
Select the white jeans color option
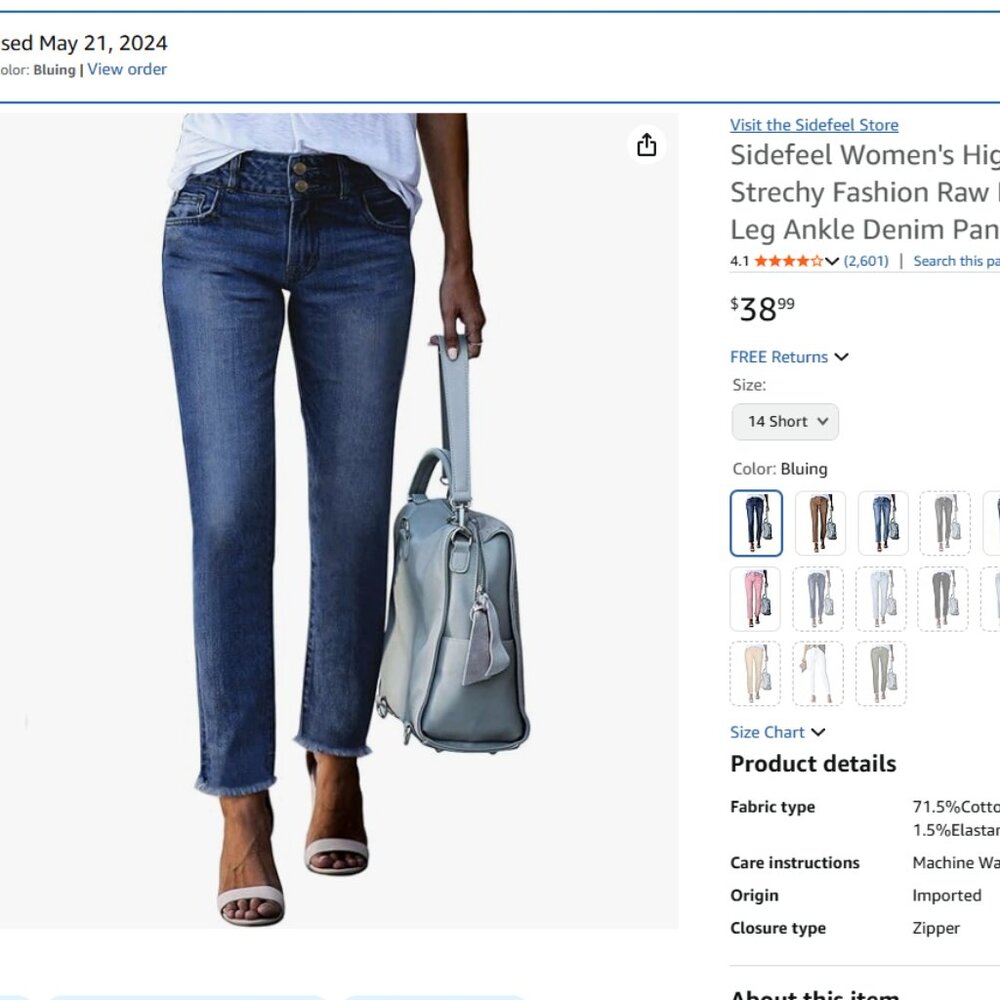(x=818, y=673)
